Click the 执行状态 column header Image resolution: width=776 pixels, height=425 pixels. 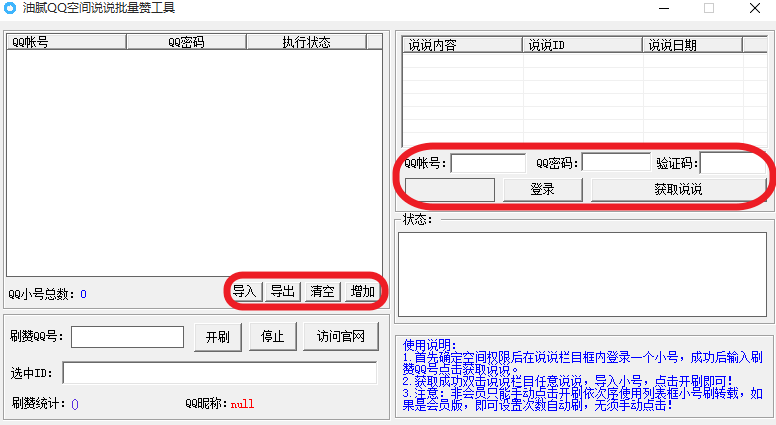point(306,42)
